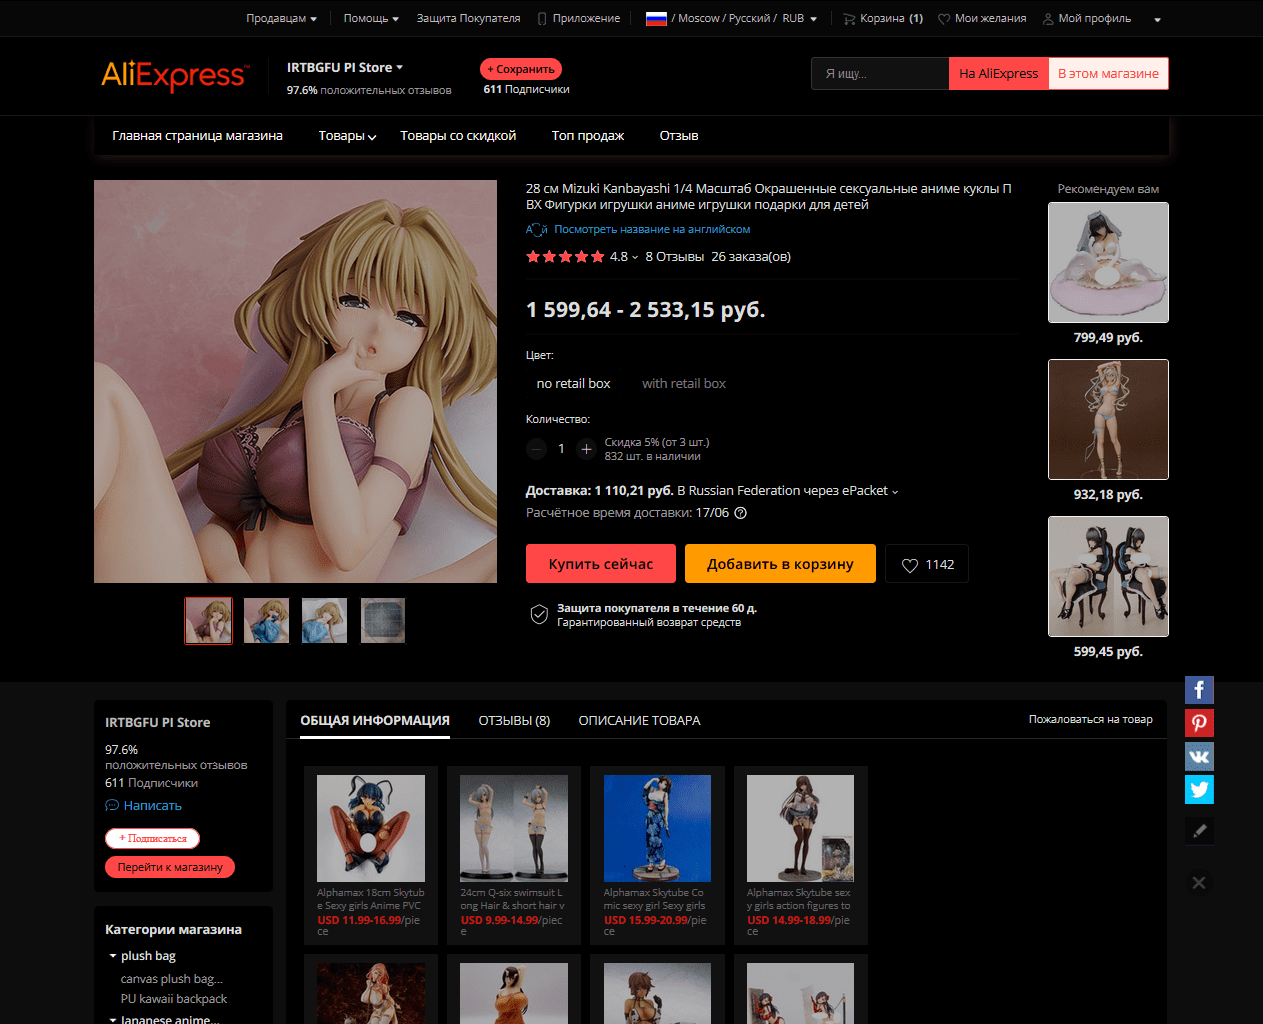Select the second product thumbnail image
This screenshot has width=1263, height=1024.
(266, 620)
